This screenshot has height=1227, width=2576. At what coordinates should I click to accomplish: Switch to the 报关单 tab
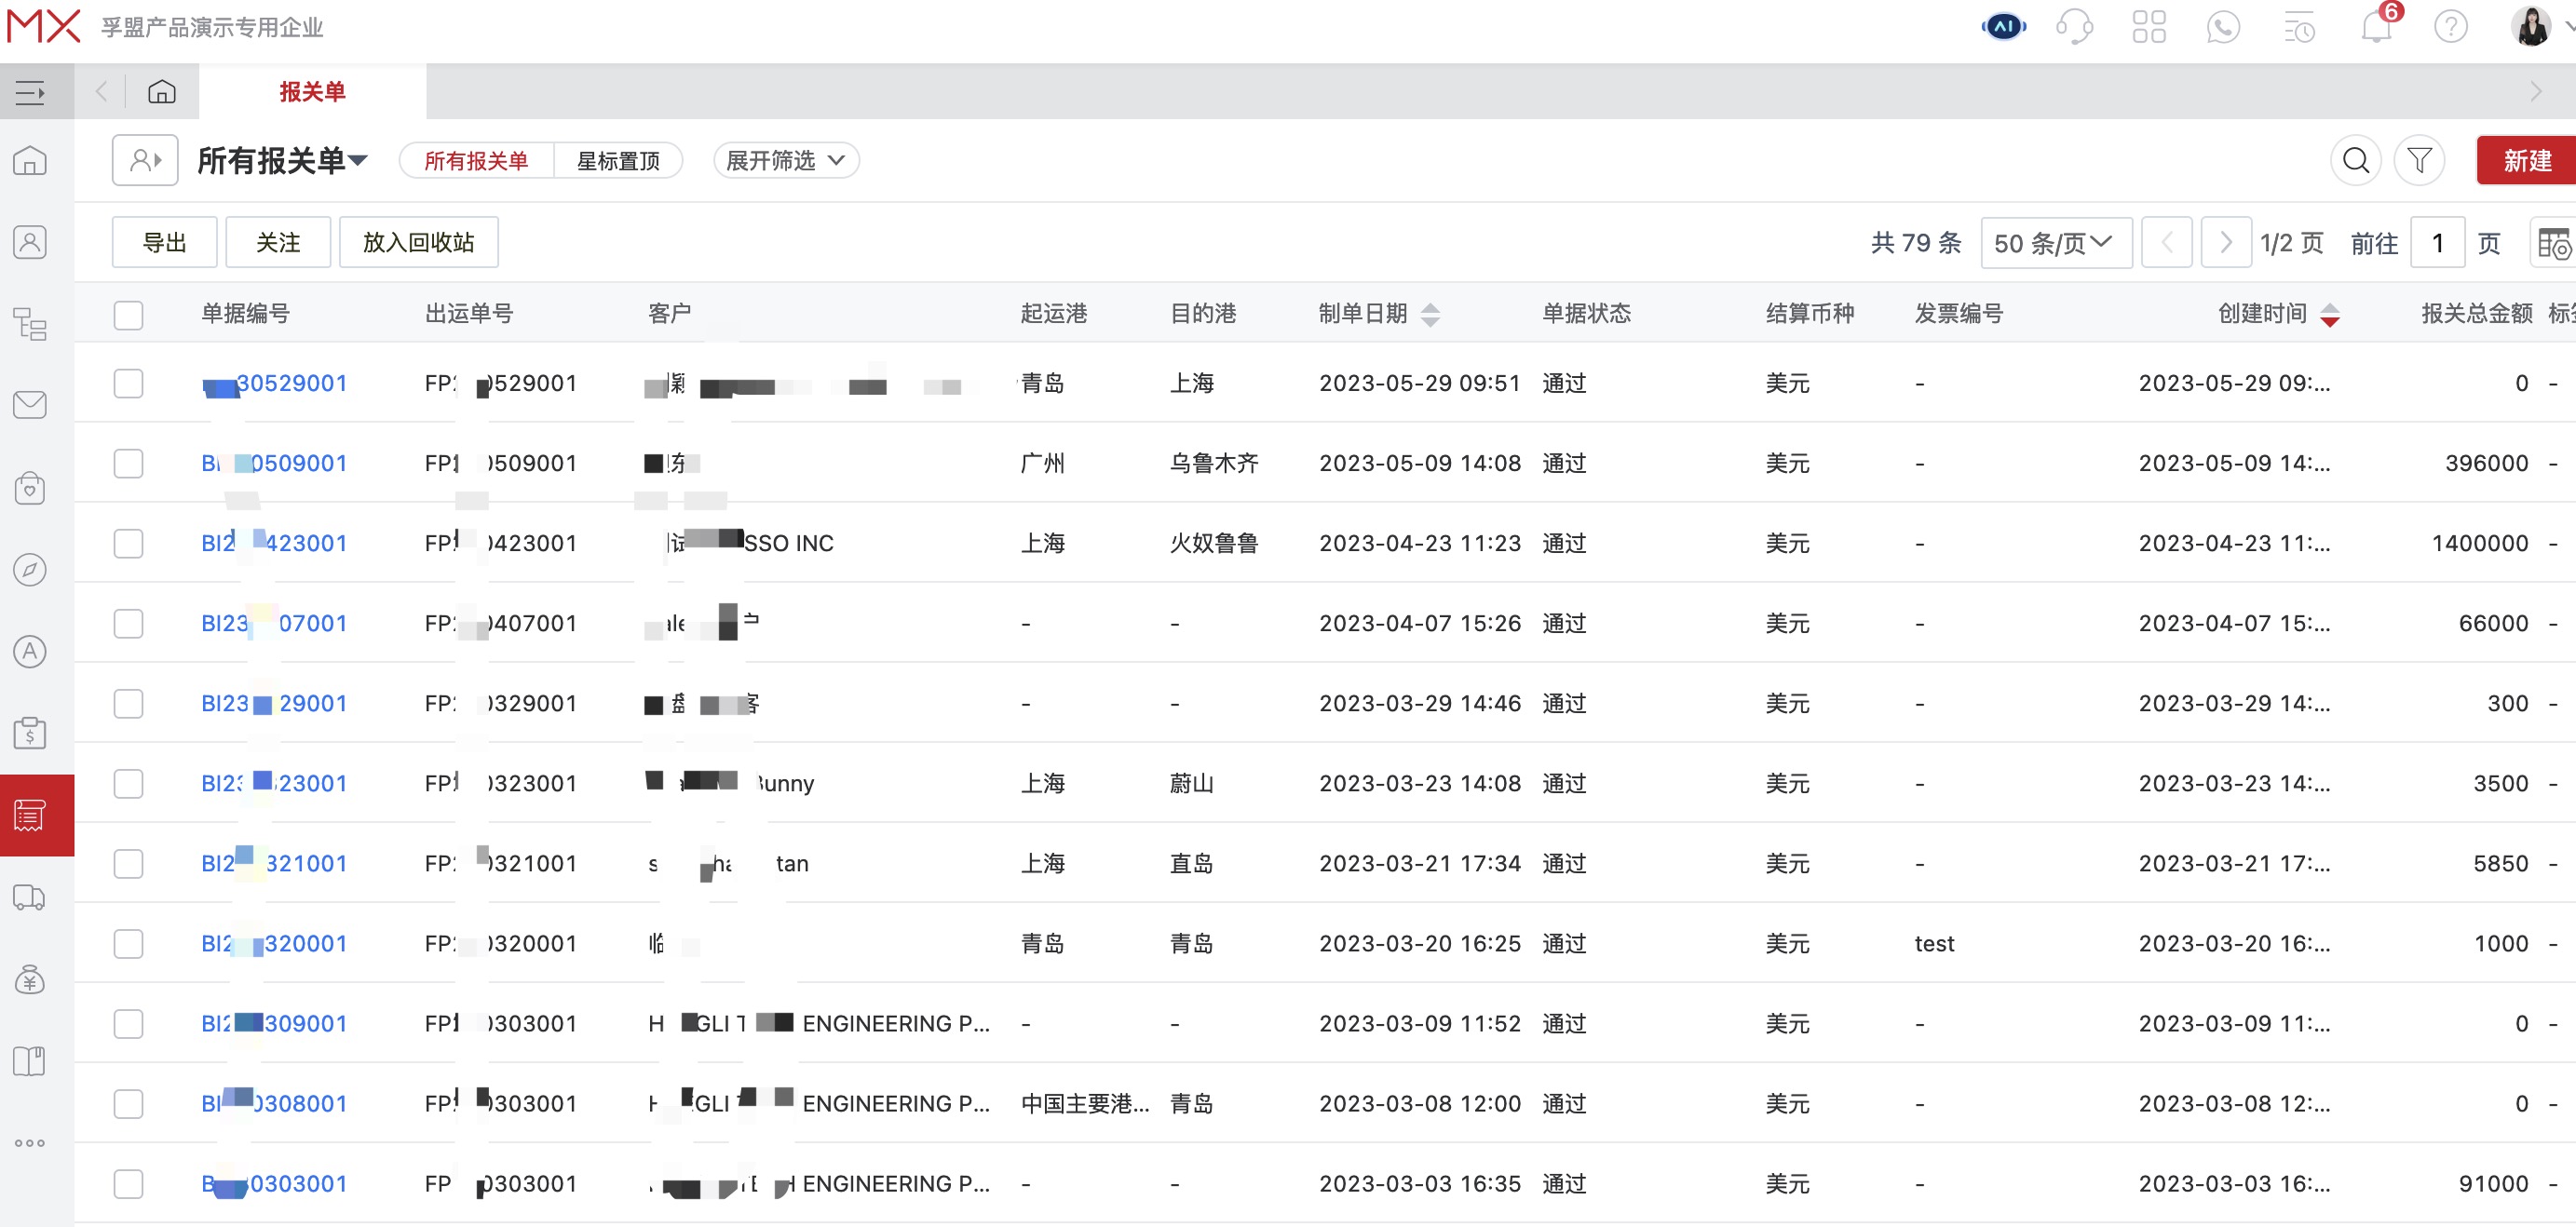coord(312,91)
